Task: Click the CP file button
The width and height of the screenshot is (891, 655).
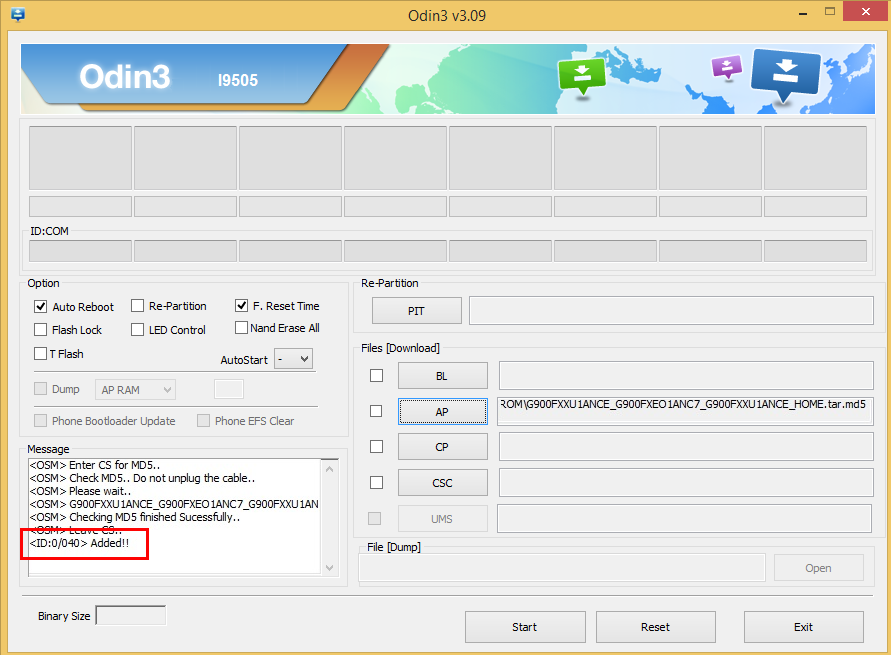Action: click(x=442, y=447)
